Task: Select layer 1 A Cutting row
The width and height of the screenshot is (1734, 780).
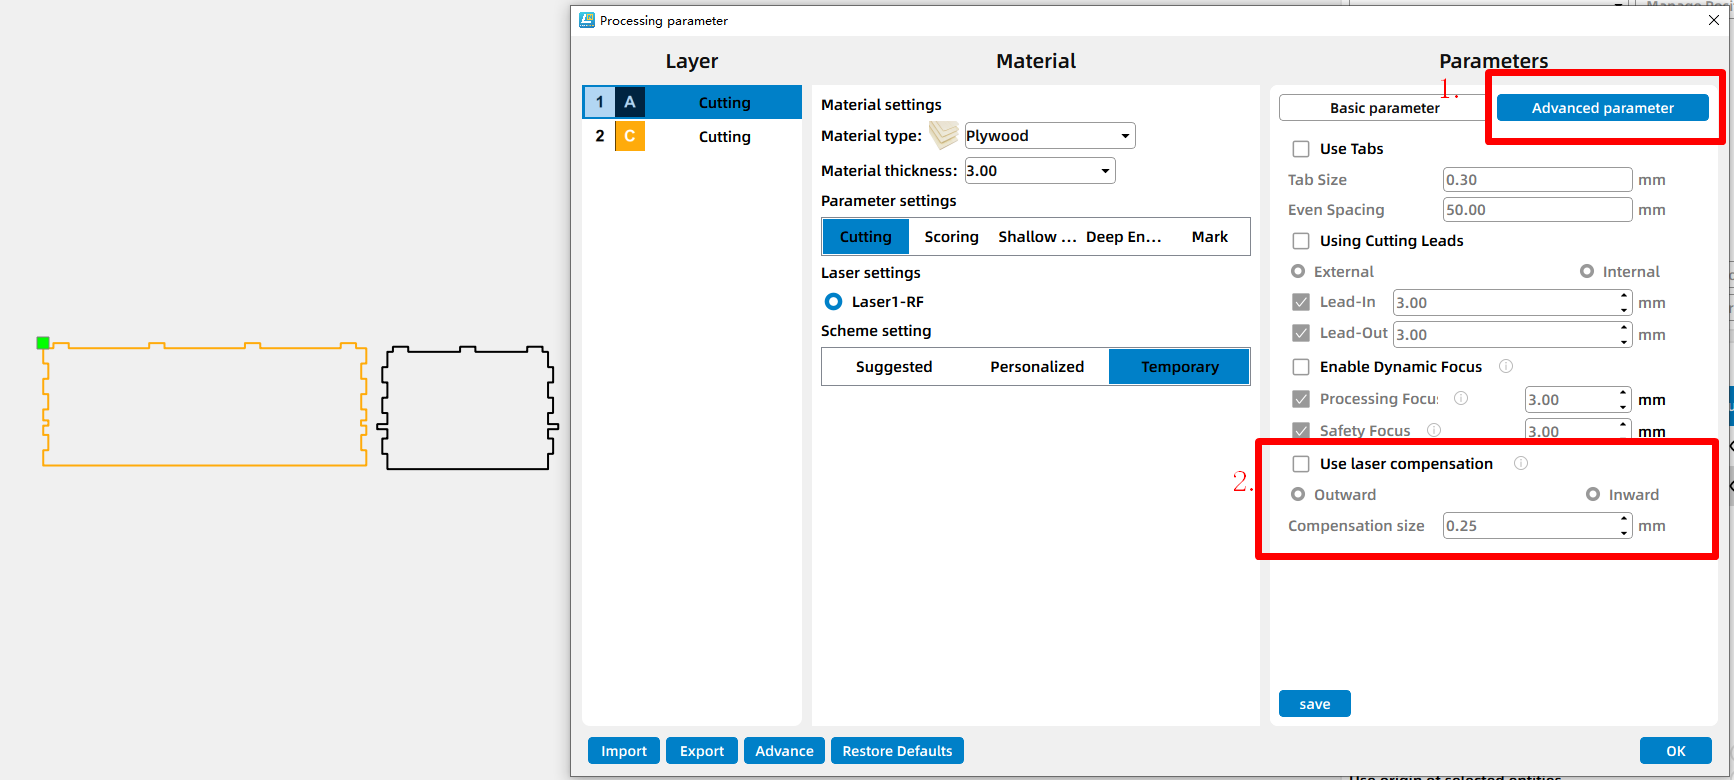Action: (692, 102)
